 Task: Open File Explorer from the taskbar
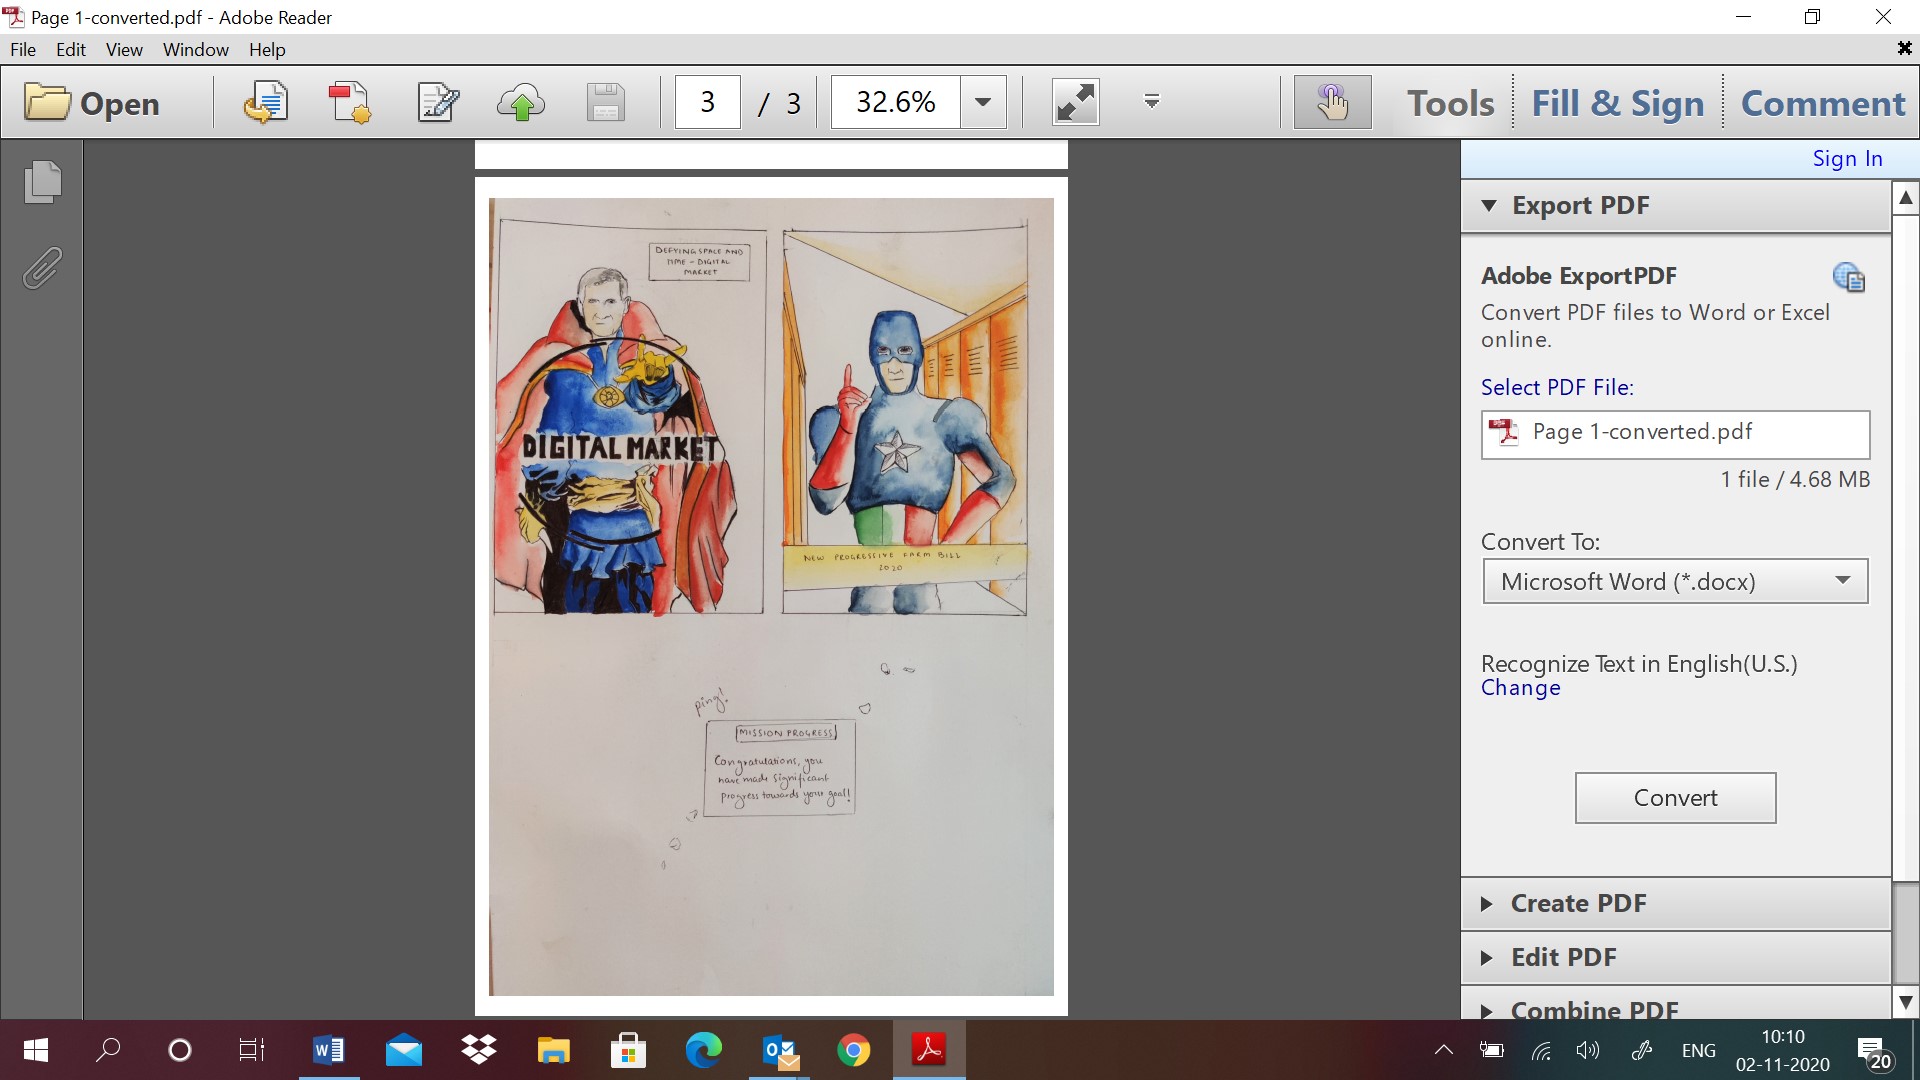[553, 1050]
